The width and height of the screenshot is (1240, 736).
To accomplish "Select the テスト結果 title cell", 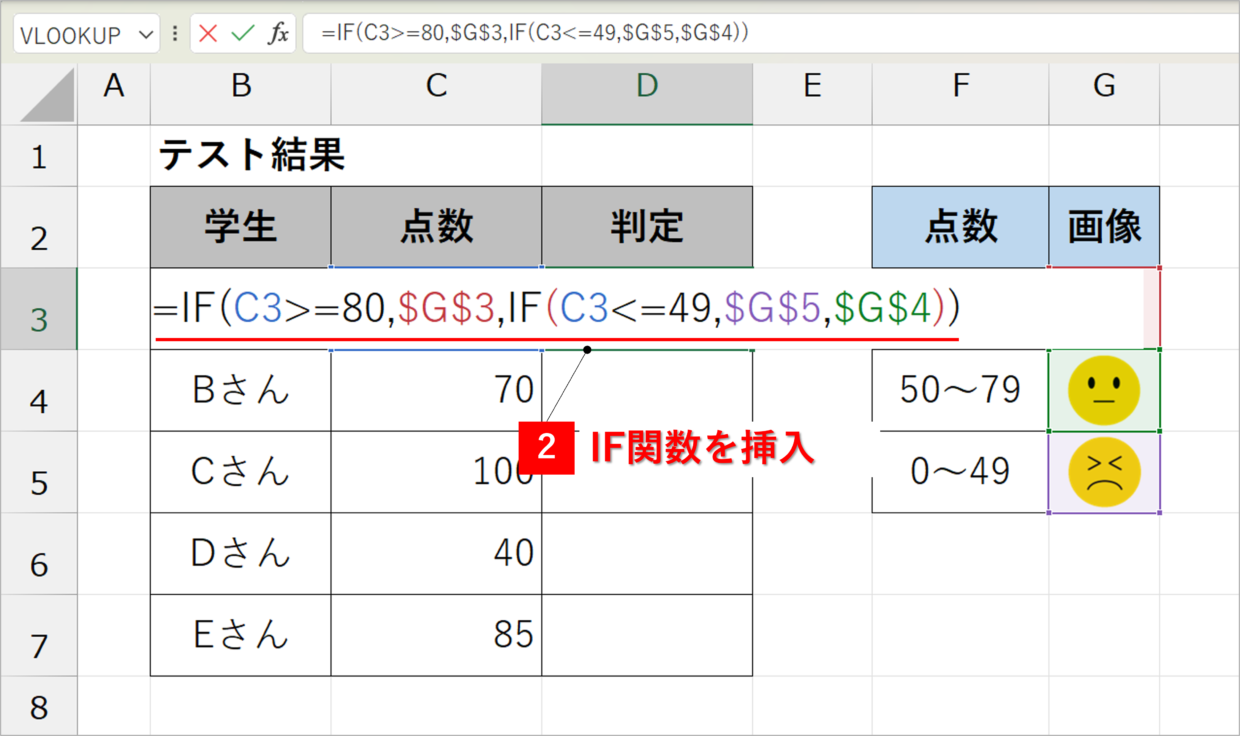I will click(x=252, y=155).
